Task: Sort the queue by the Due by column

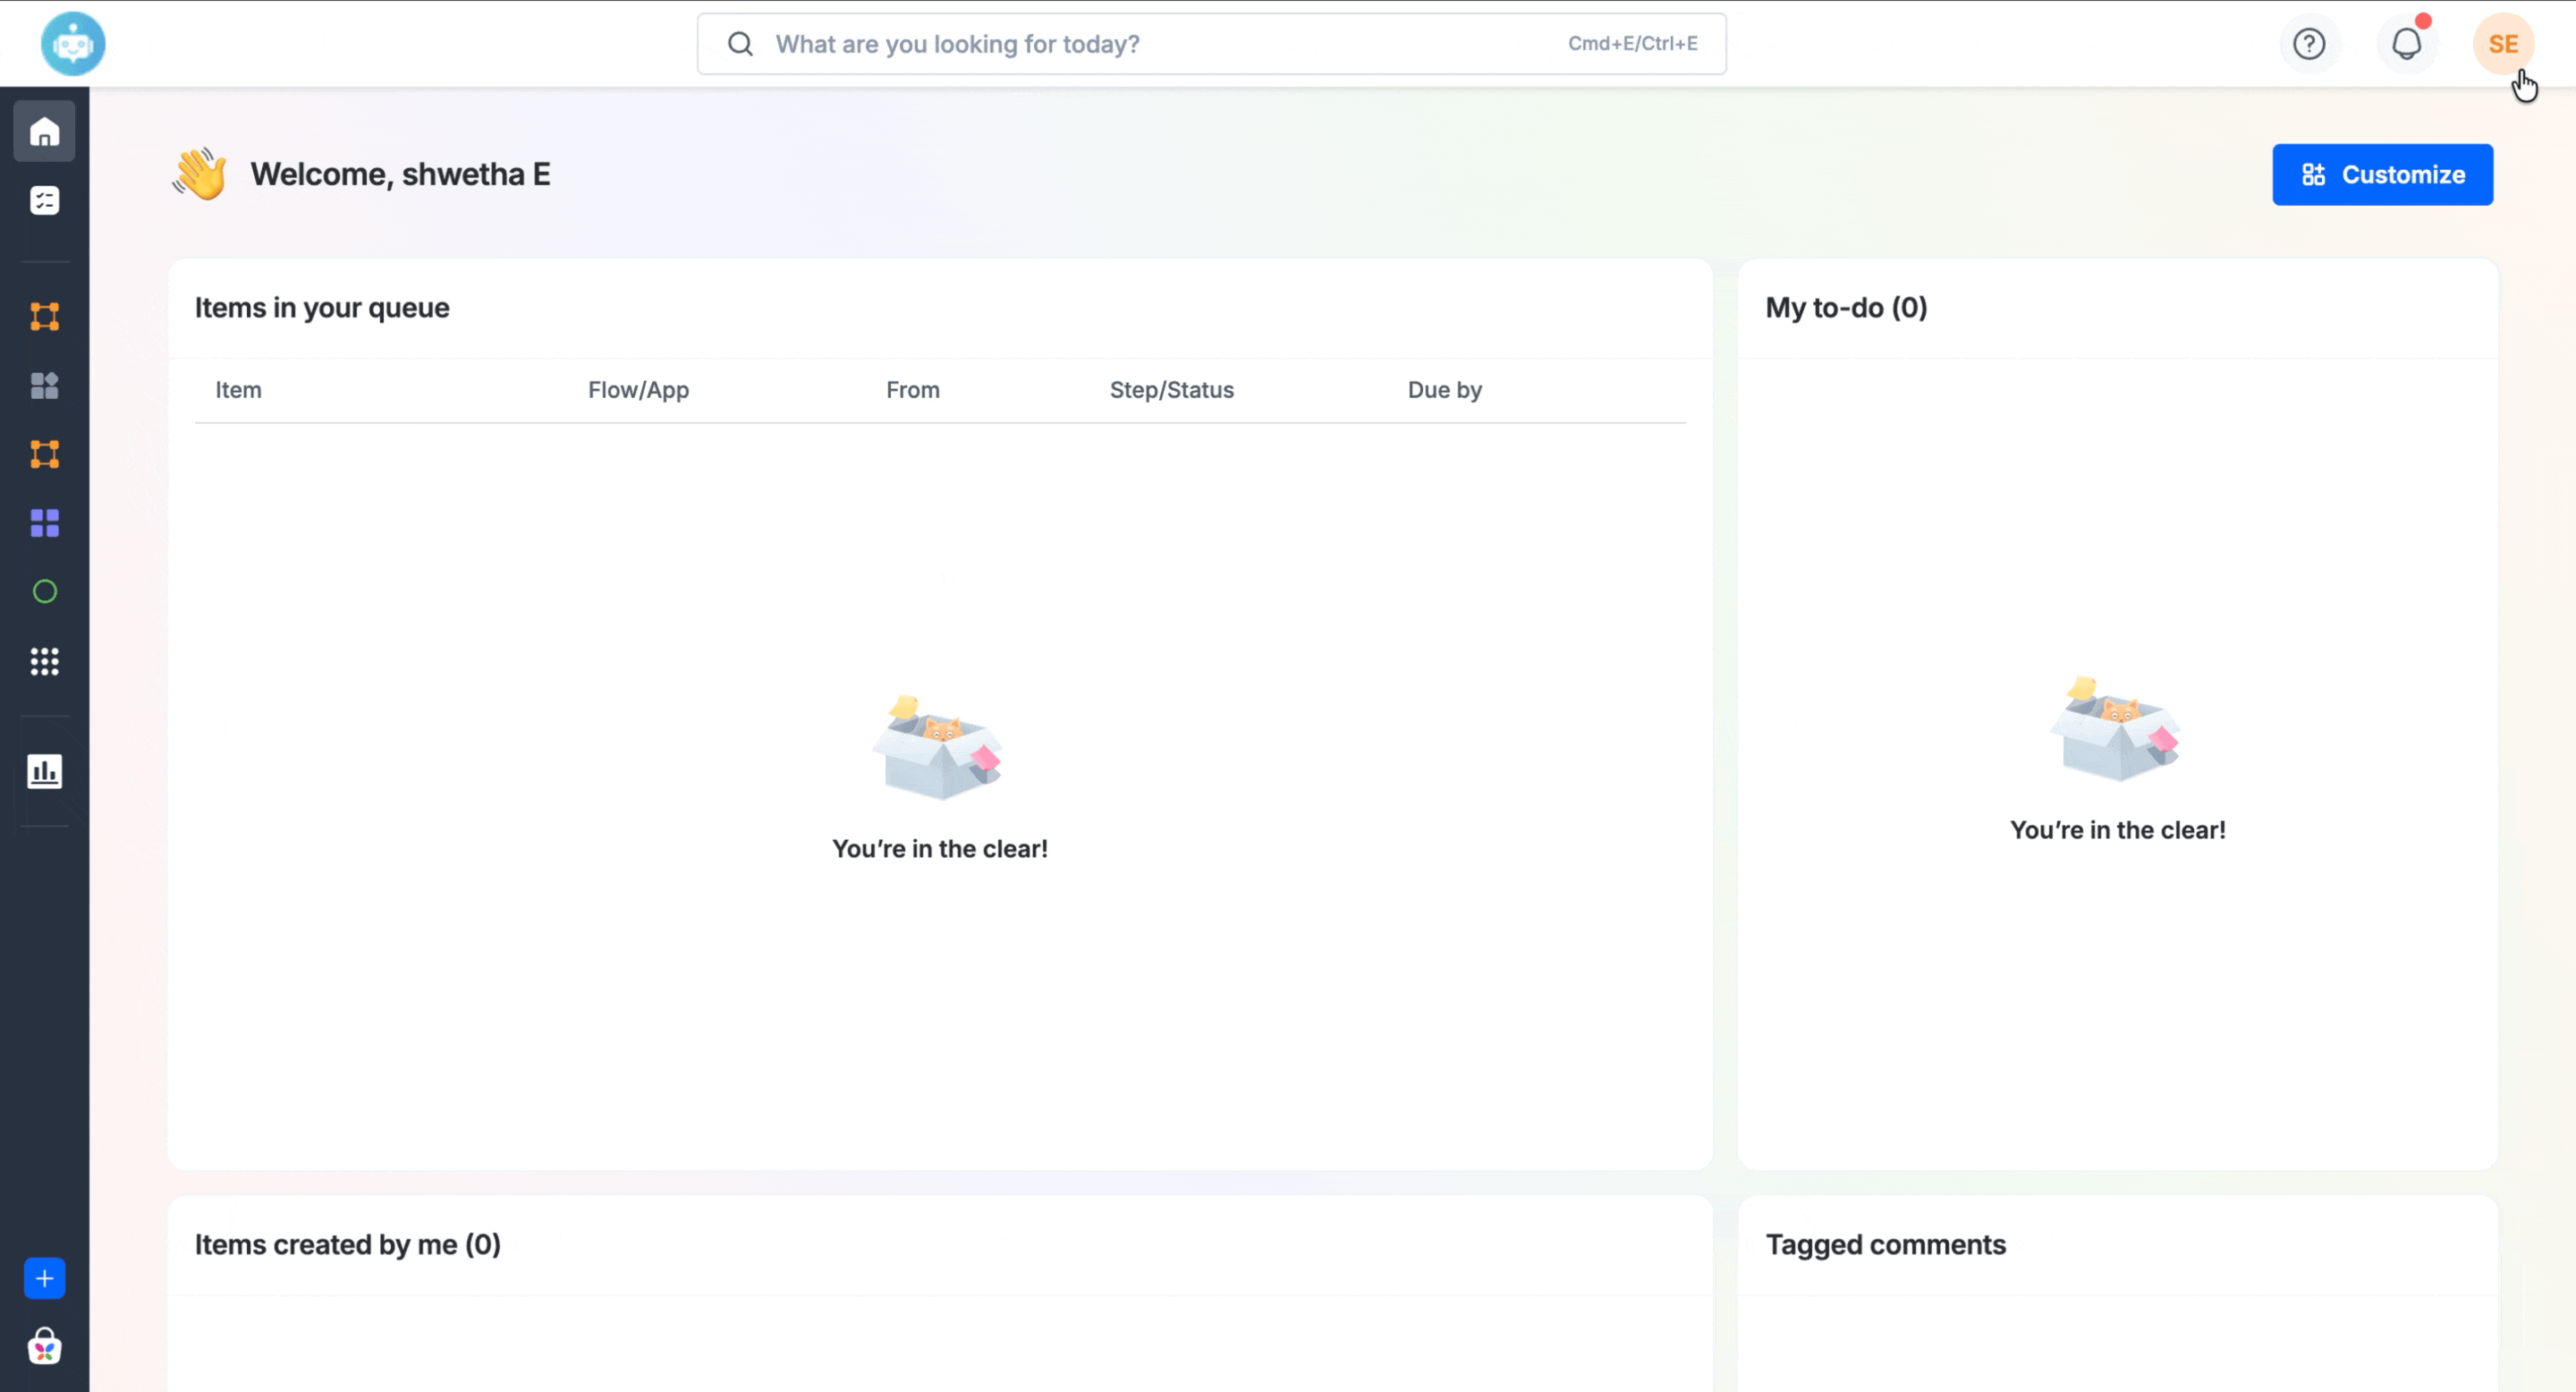Action: pyautogui.click(x=1444, y=390)
